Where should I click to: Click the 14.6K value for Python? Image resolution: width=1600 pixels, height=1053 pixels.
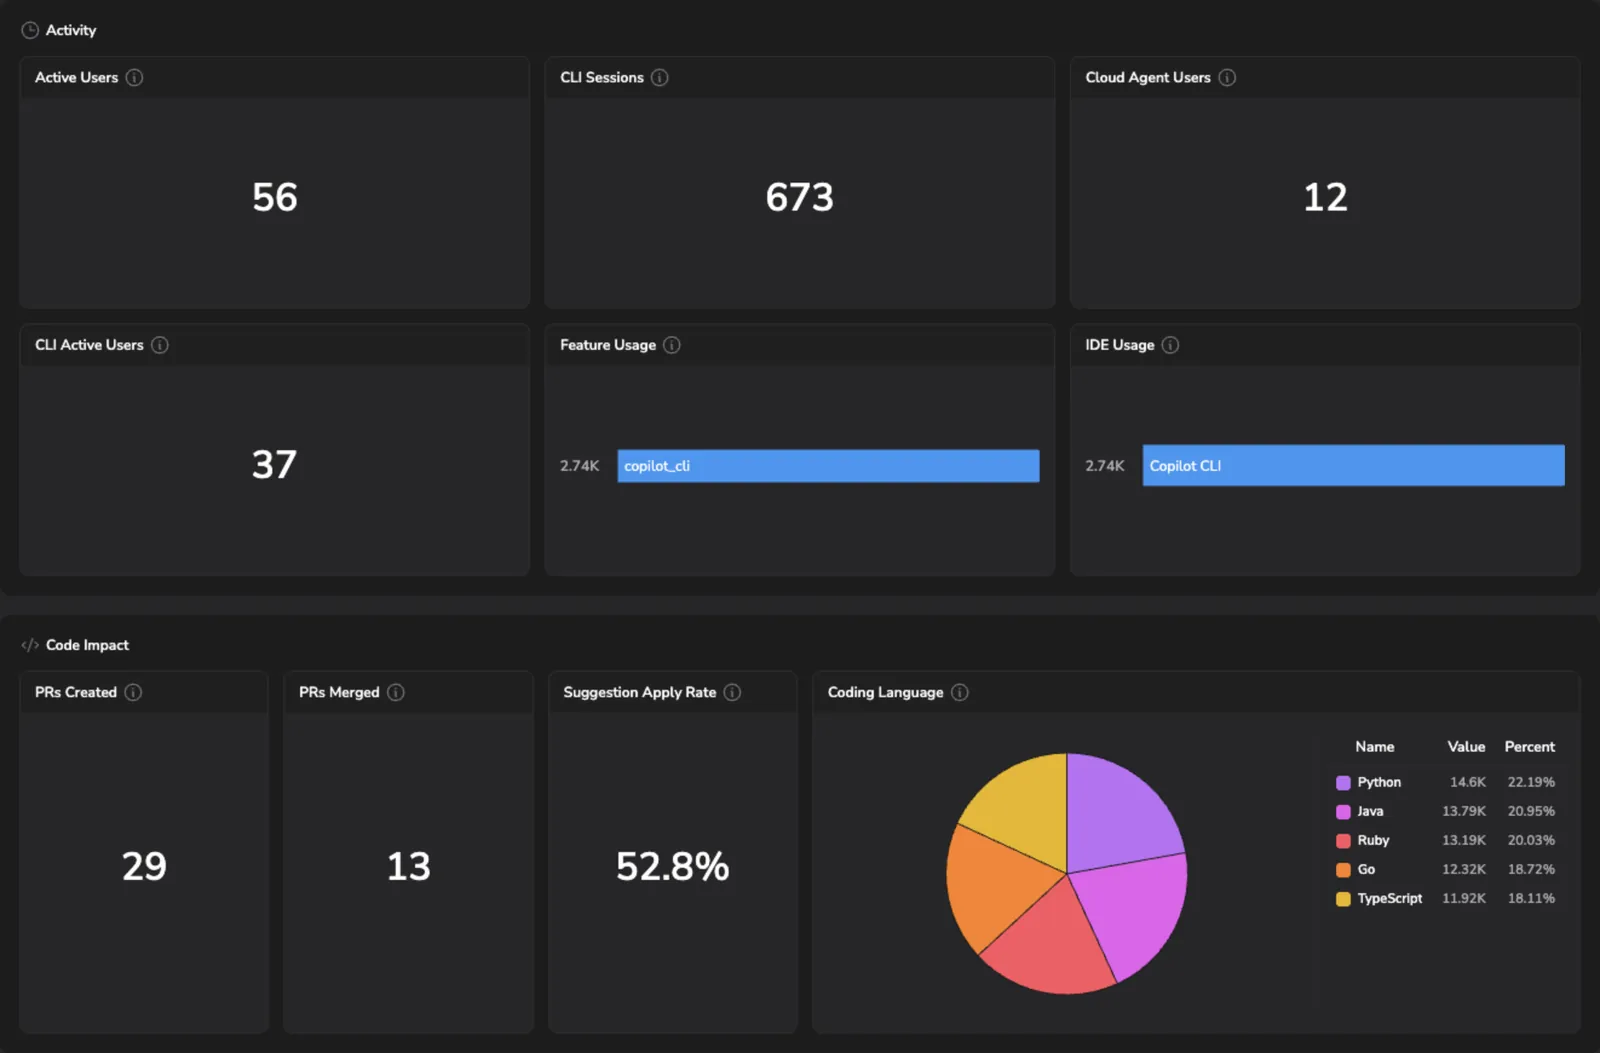[x=1468, y=783]
